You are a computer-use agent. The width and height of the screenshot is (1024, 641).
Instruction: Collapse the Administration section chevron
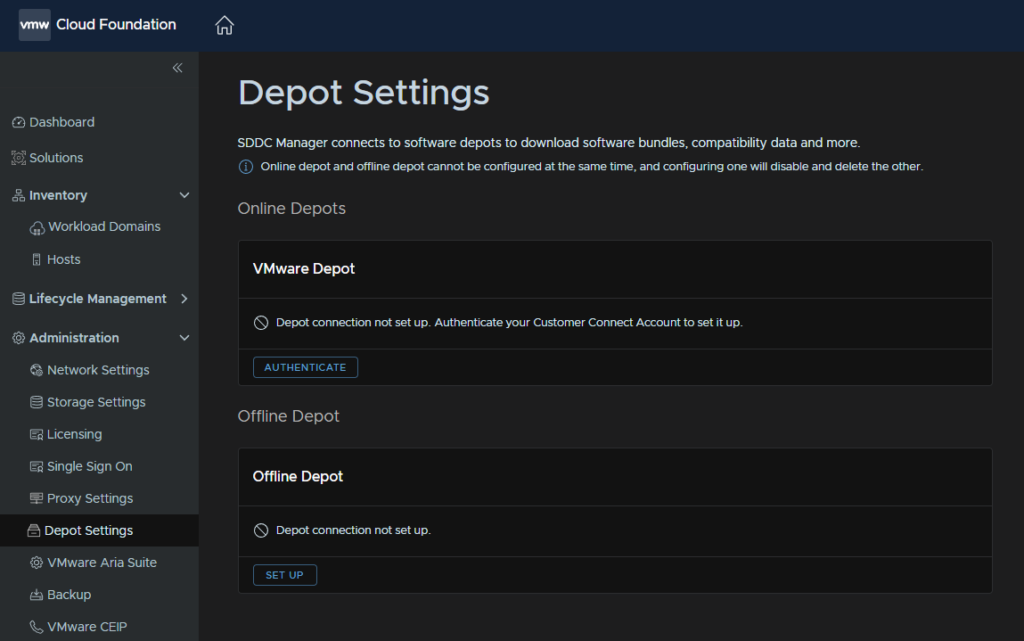[x=185, y=338]
